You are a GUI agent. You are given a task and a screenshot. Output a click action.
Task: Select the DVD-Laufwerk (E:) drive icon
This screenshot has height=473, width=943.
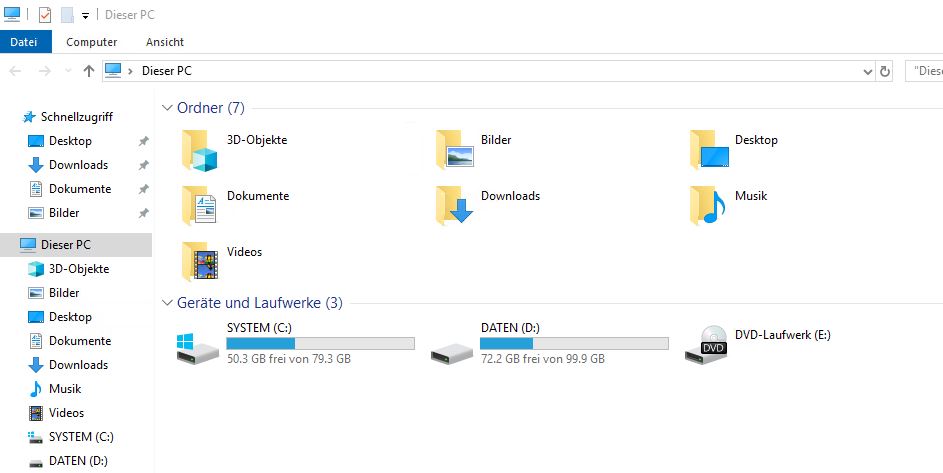[706, 344]
